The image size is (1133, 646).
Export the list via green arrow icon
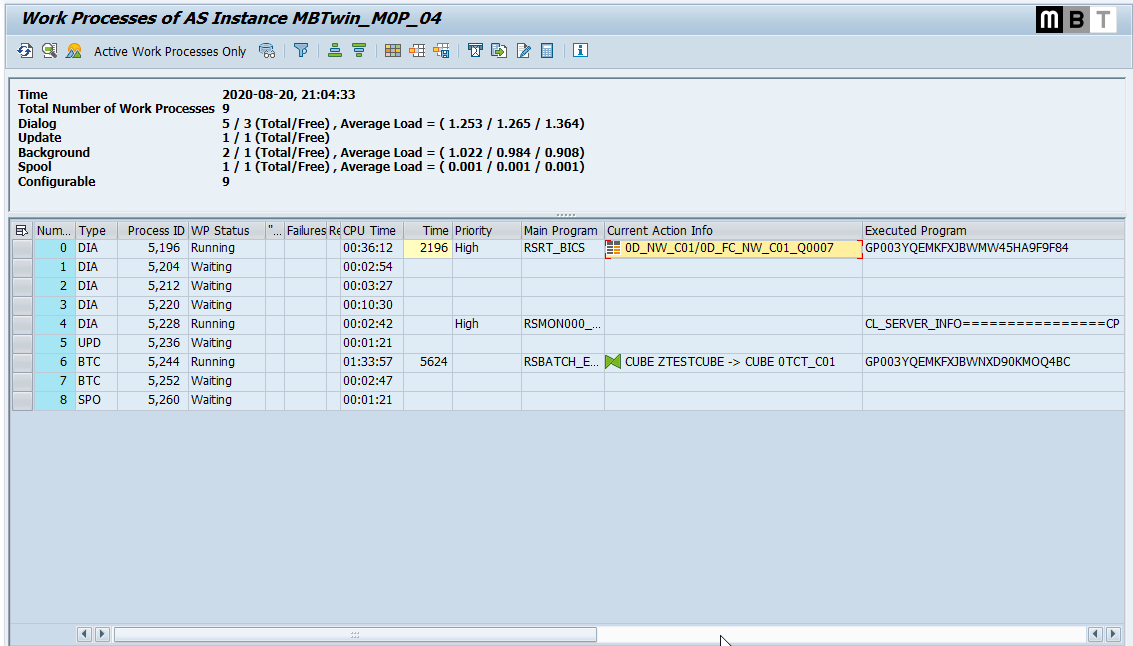(x=499, y=50)
